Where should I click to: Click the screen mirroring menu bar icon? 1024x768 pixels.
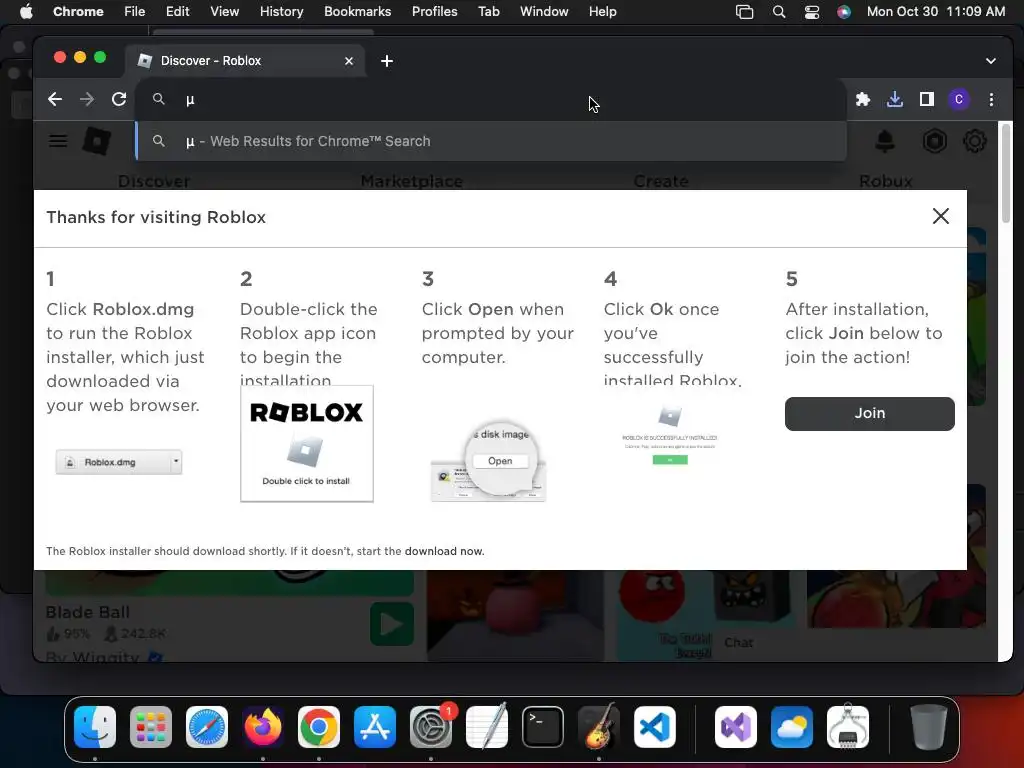(744, 12)
